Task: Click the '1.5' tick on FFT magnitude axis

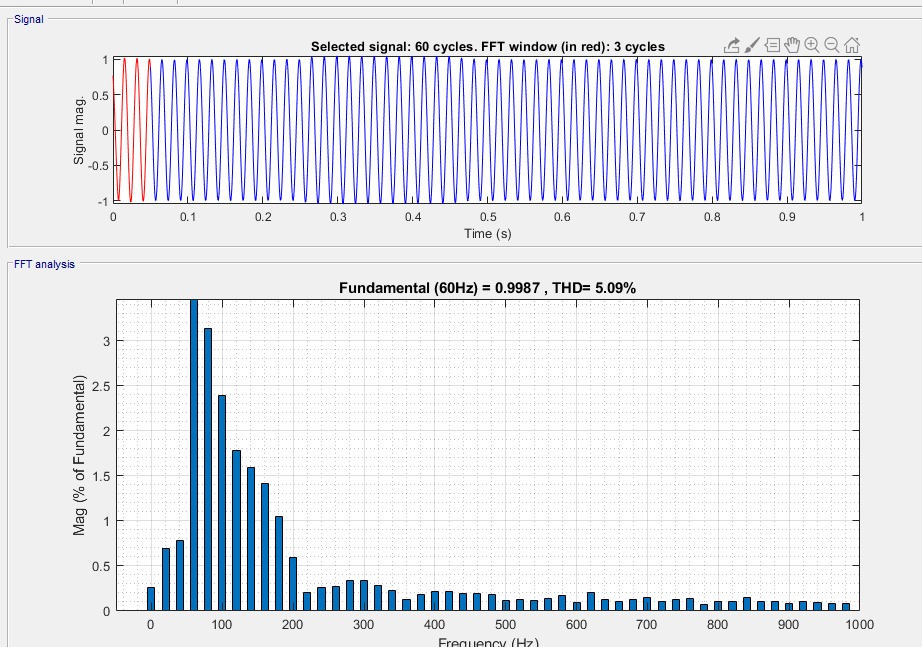Action: (x=102, y=476)
